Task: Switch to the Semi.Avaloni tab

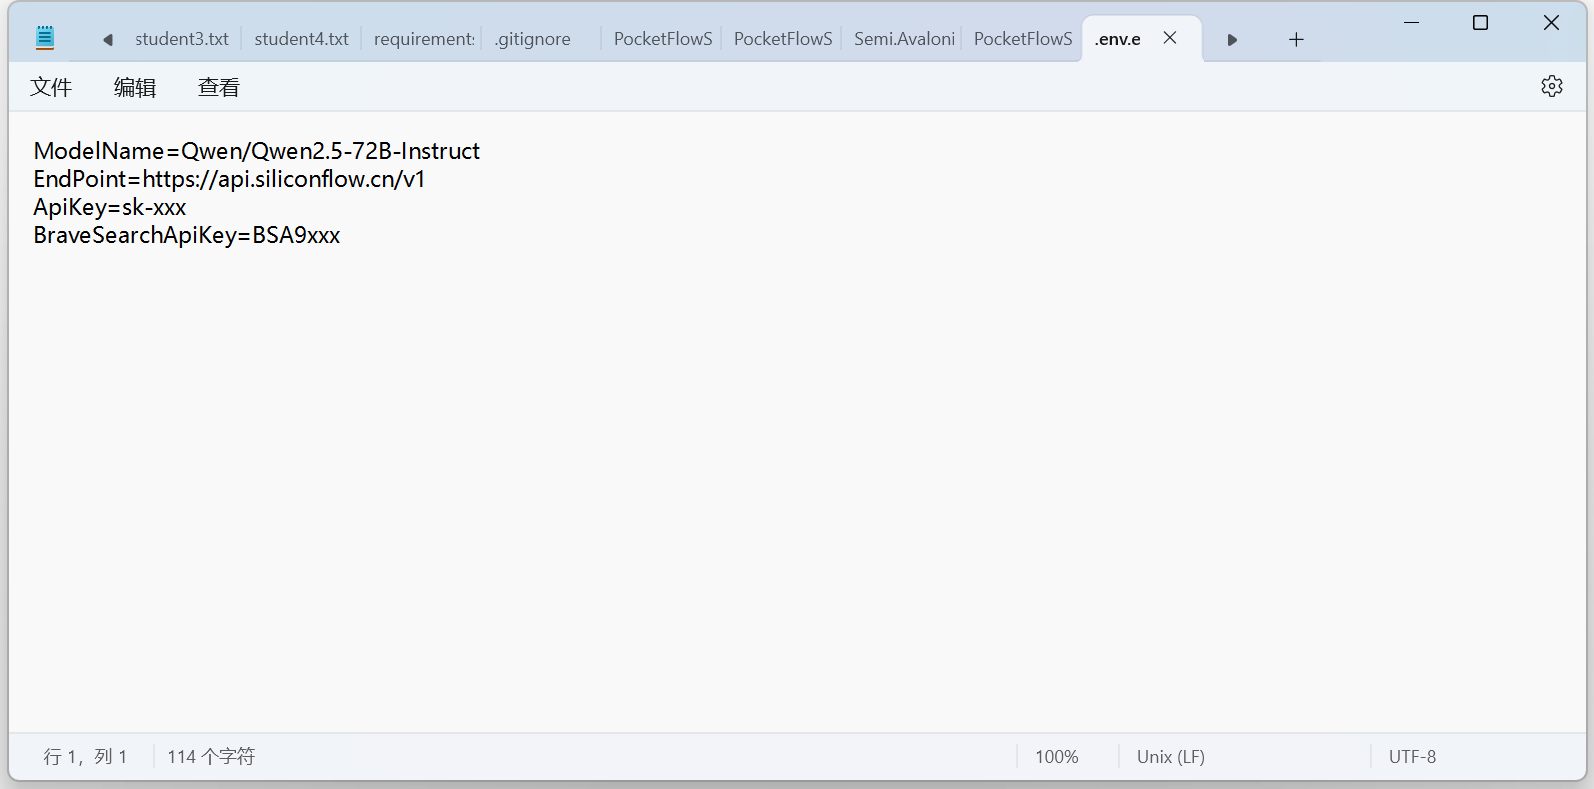Action: click(904, 39)
